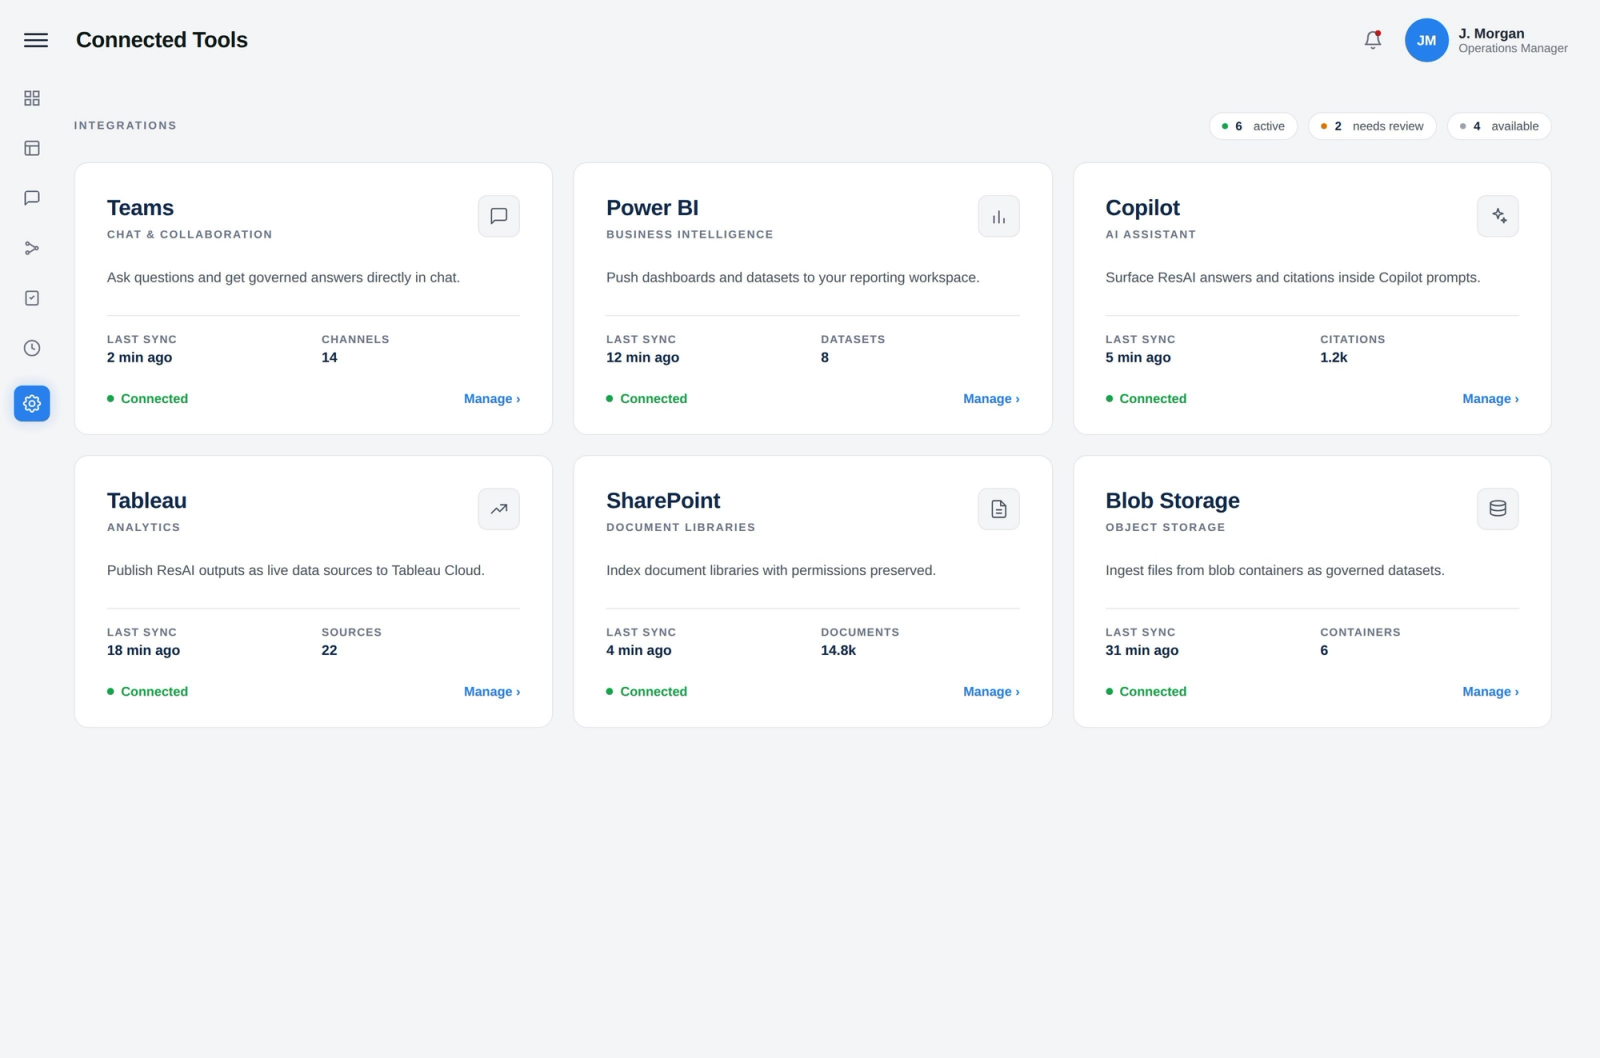The width and height of the screenshot is (1600, 1058).
Task: Open Manage for the Copilot integration
Action: (x=1490, y=399)
